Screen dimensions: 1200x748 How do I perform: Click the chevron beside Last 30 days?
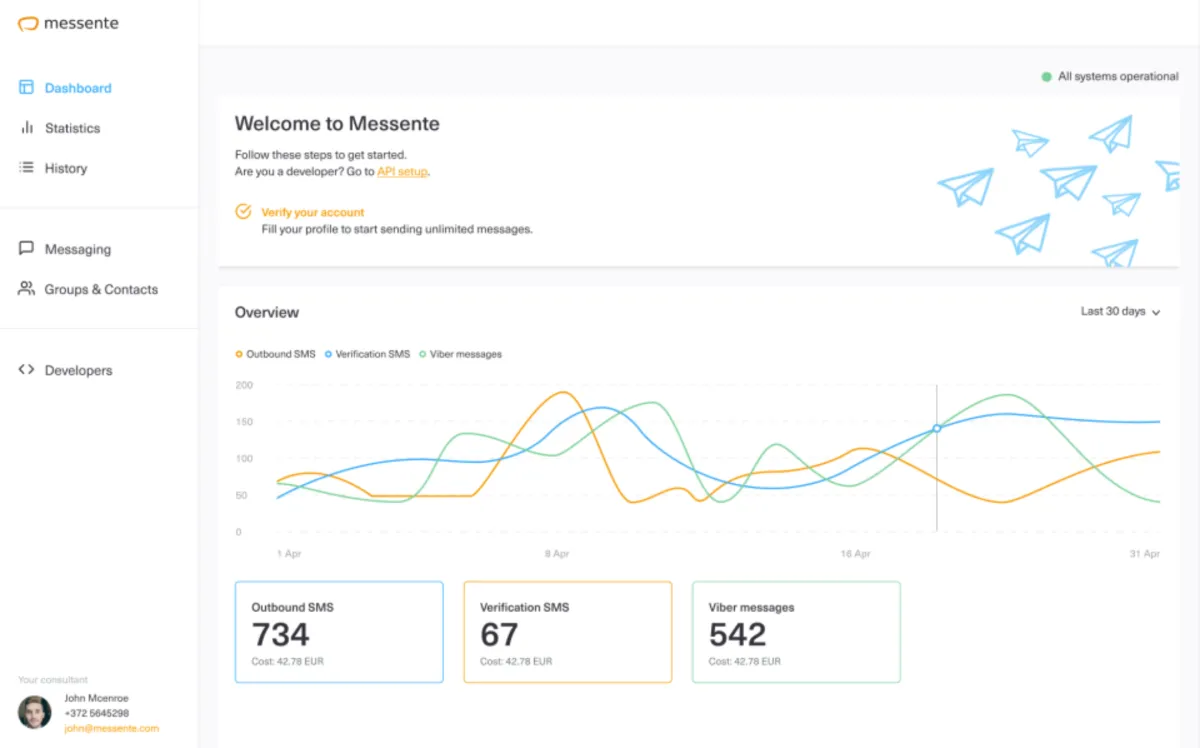(x=1156, y=312)
